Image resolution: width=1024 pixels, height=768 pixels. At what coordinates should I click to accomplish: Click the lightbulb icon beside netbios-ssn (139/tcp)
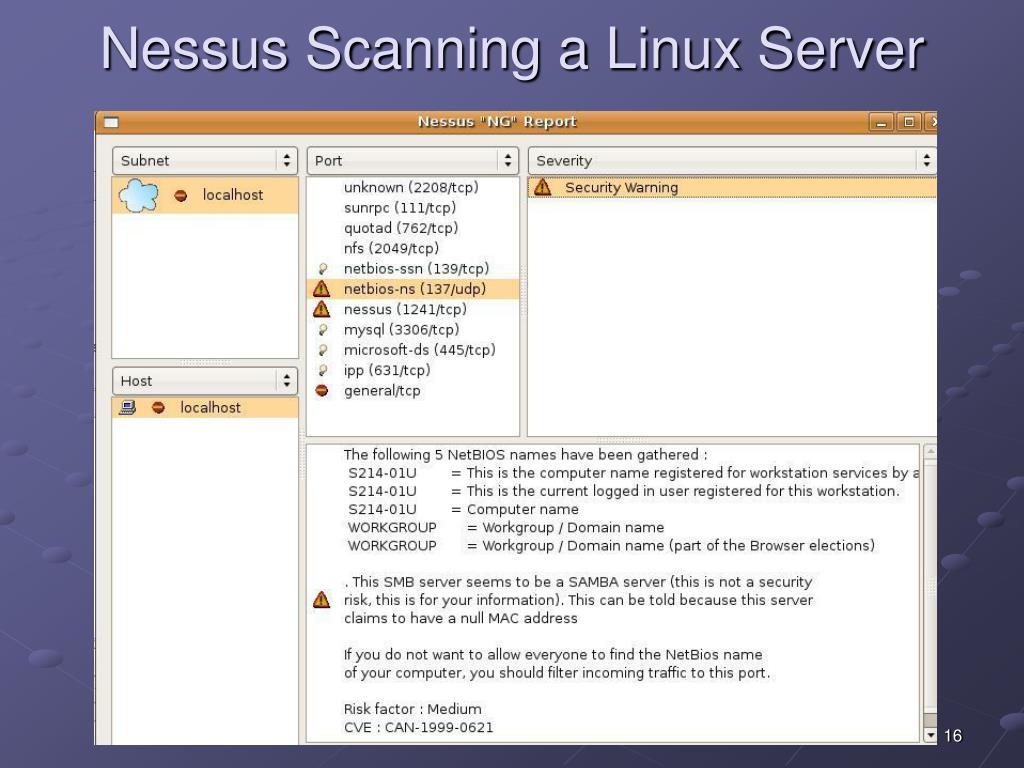pyautogui.click(x=322, y=268)
